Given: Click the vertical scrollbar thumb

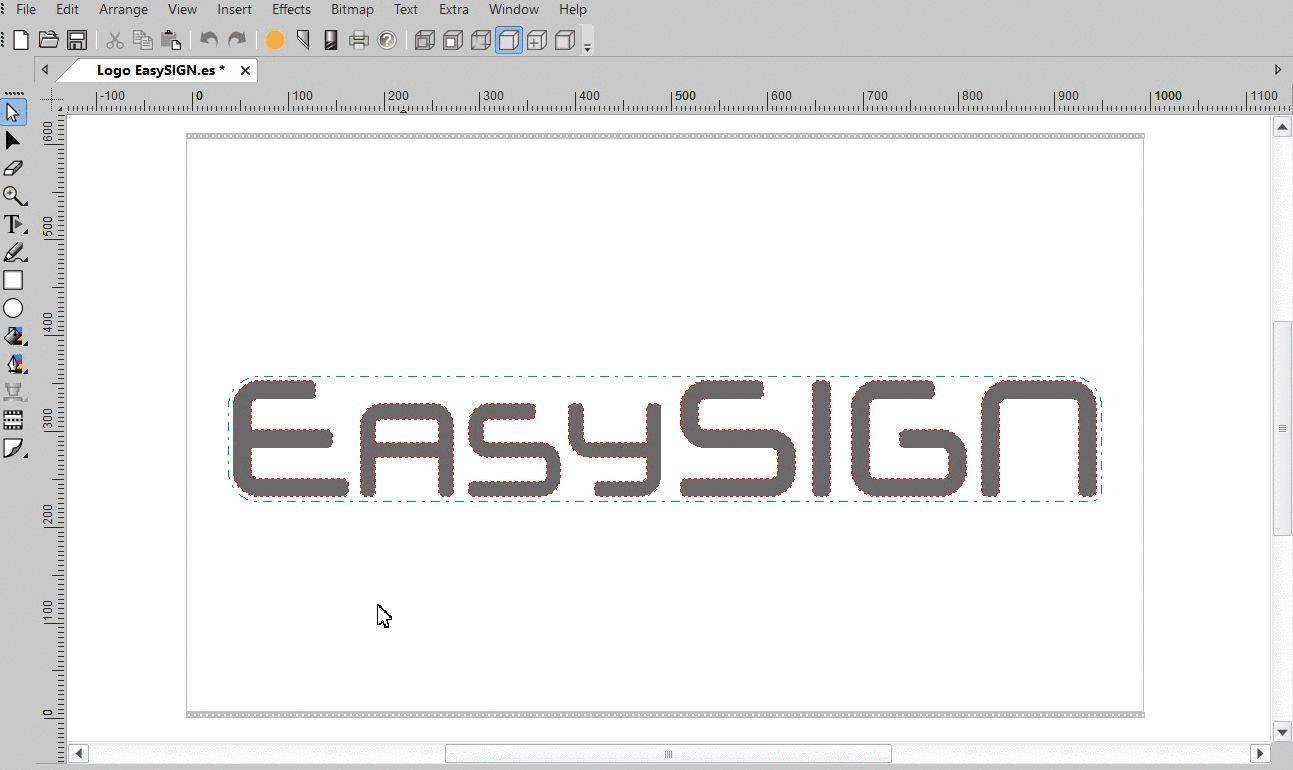Looking at the screenshot, I should click(1281, 428).
